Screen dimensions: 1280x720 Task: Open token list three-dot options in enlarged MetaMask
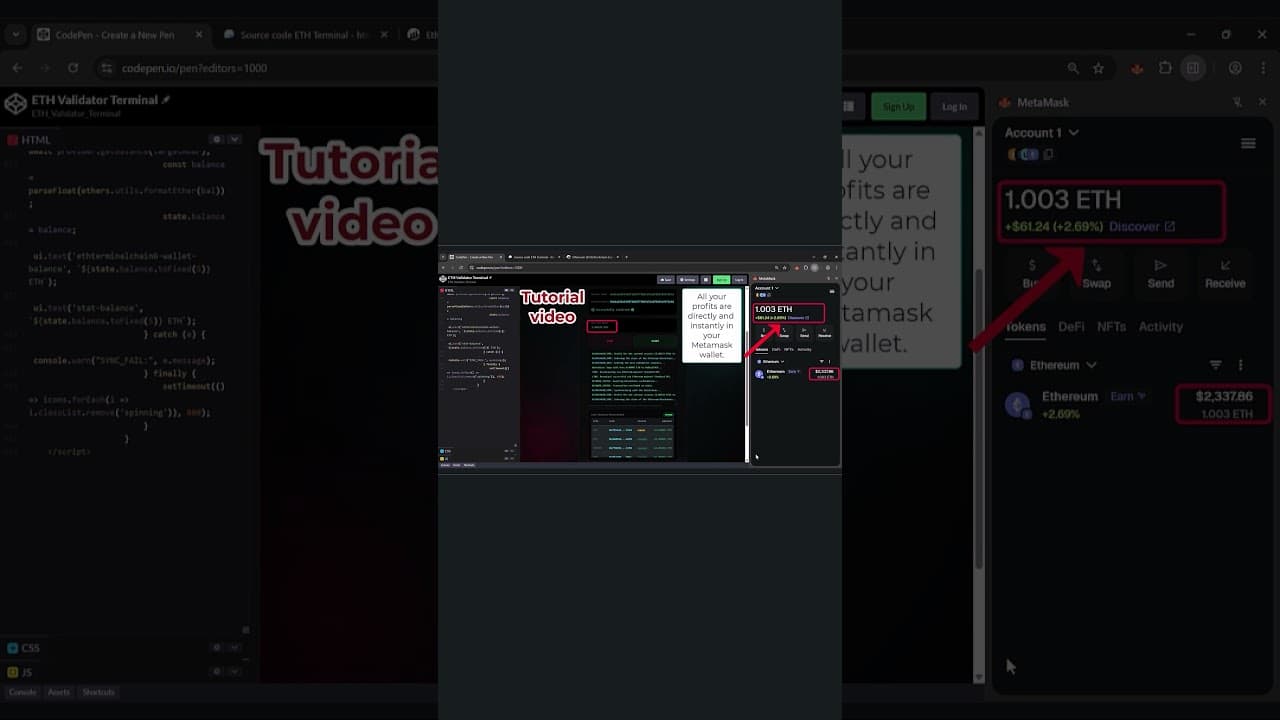click(1241, 365)
